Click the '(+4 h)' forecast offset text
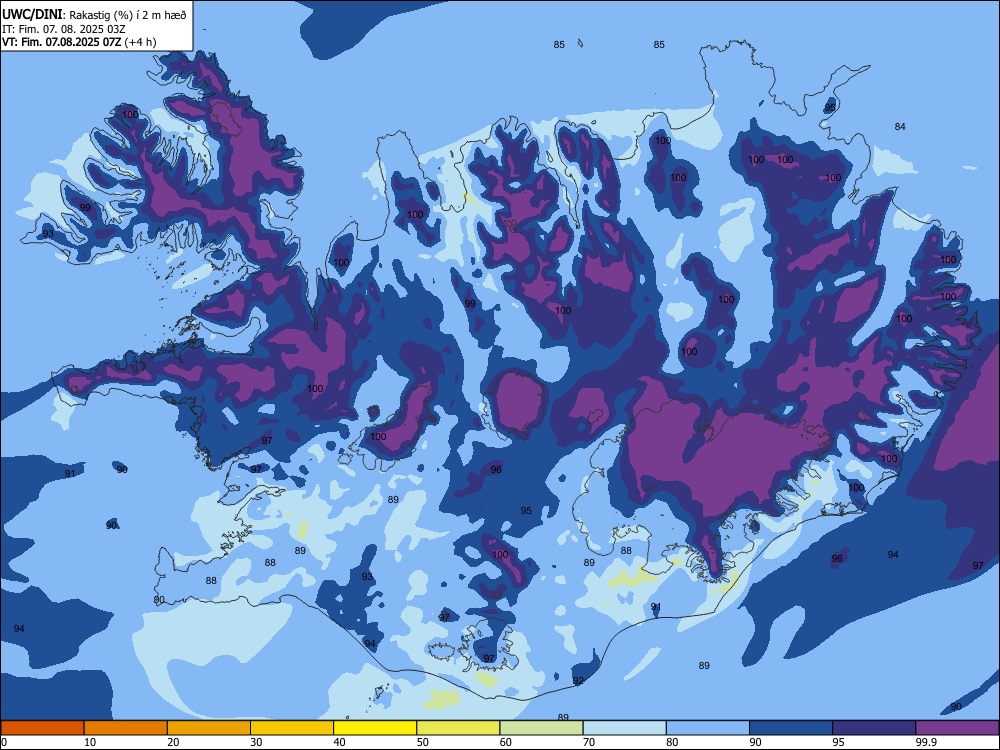Viewport: 1000px width, 750px height. [x=140, y=43]
